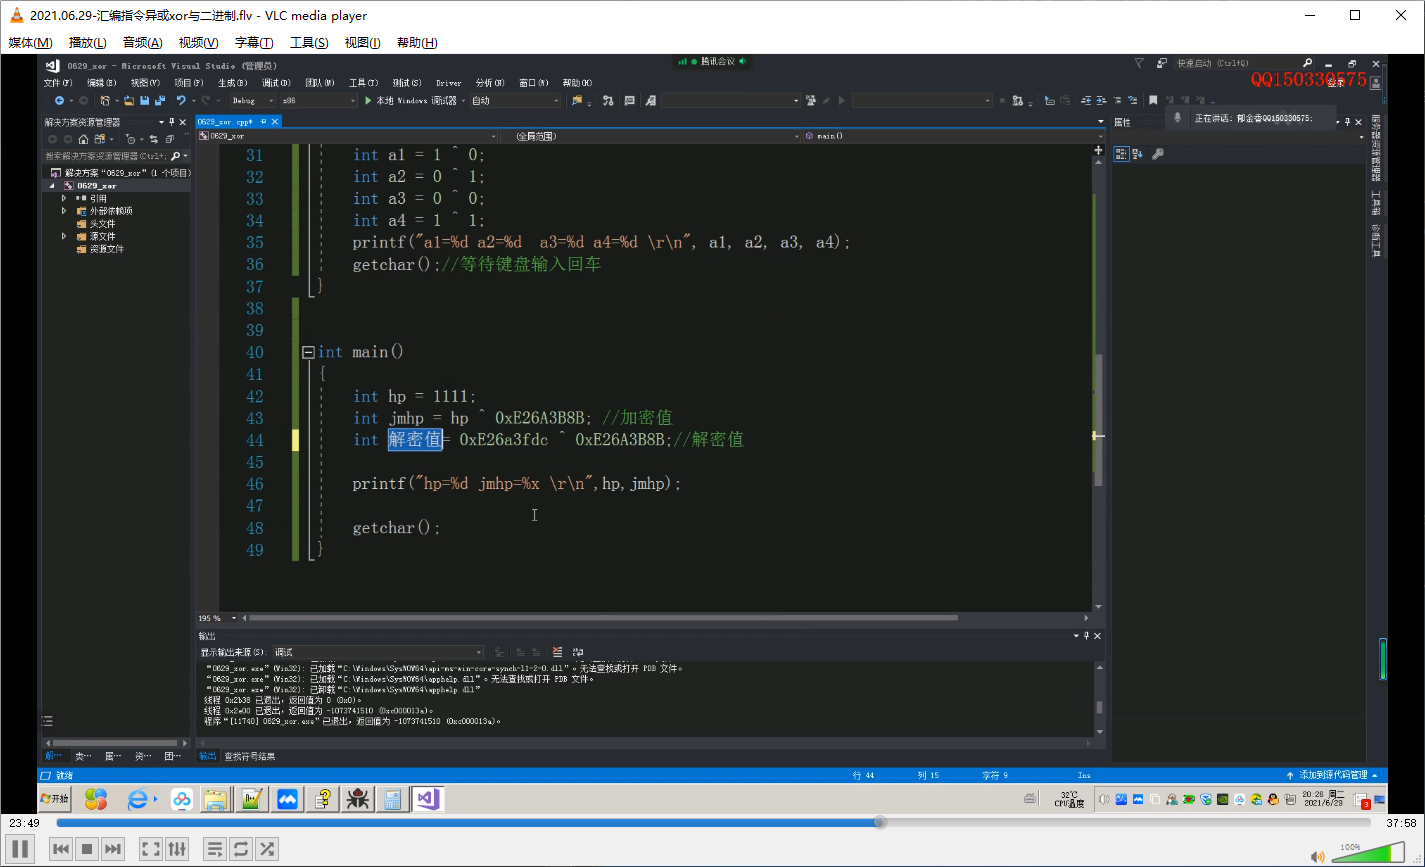Click the Properties pages wrench icon
The width and height of the screenshot is (1425, 867).
click(x=1158, y=154)
